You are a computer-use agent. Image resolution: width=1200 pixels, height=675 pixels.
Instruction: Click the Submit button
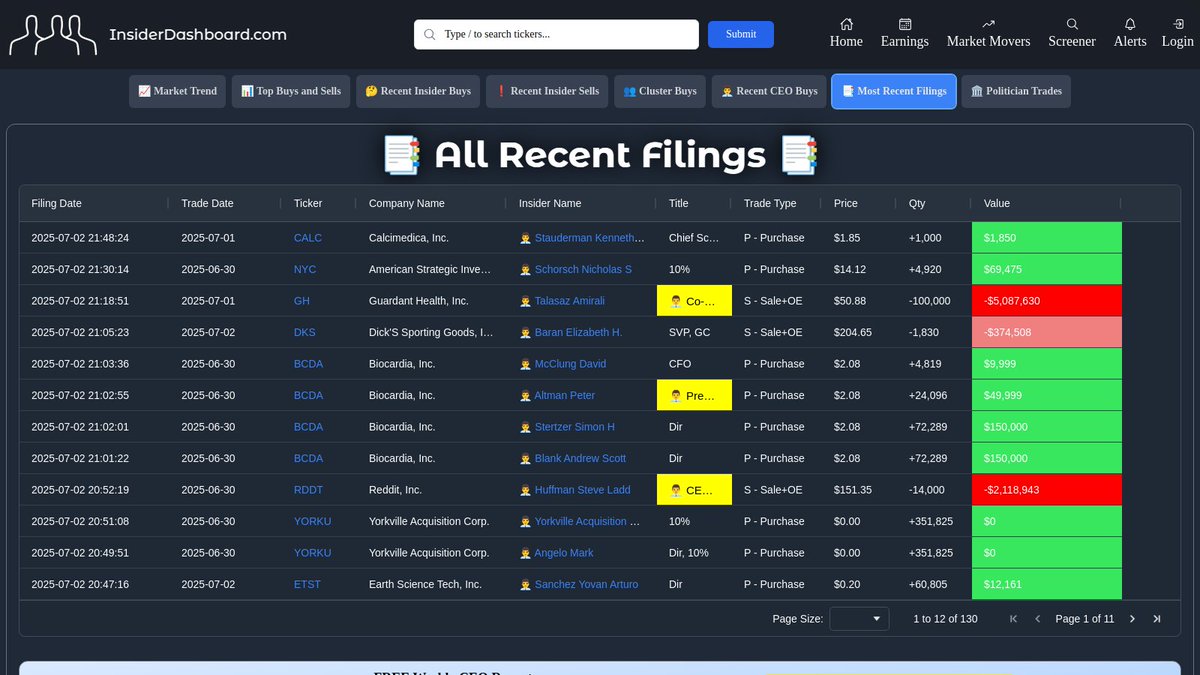pos(741,34)
